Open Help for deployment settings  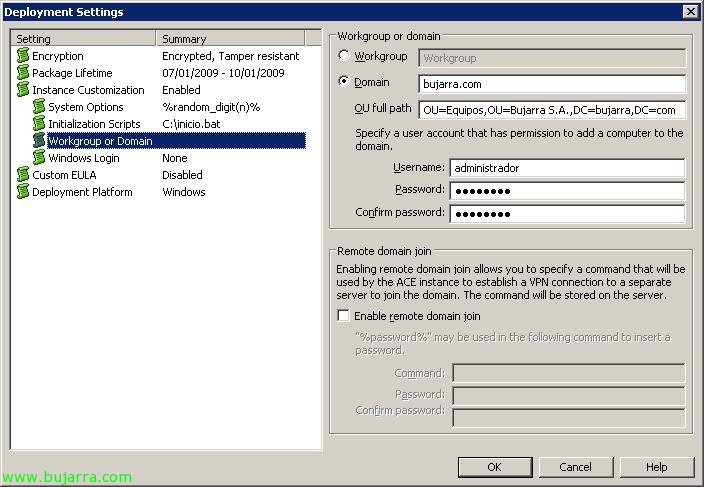[x=656, y=467]
